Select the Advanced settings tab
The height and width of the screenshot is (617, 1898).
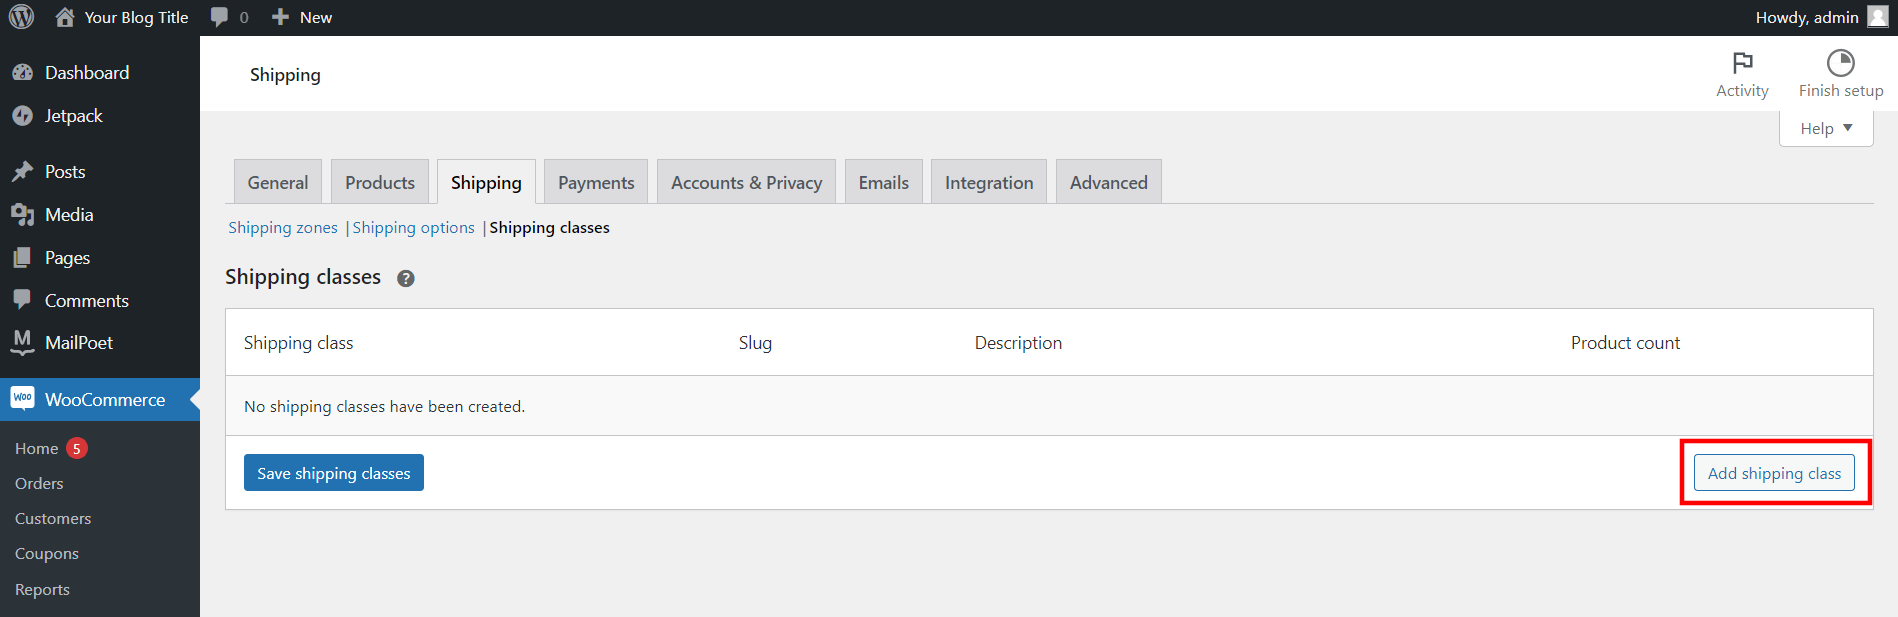[x=1108, y=182]
